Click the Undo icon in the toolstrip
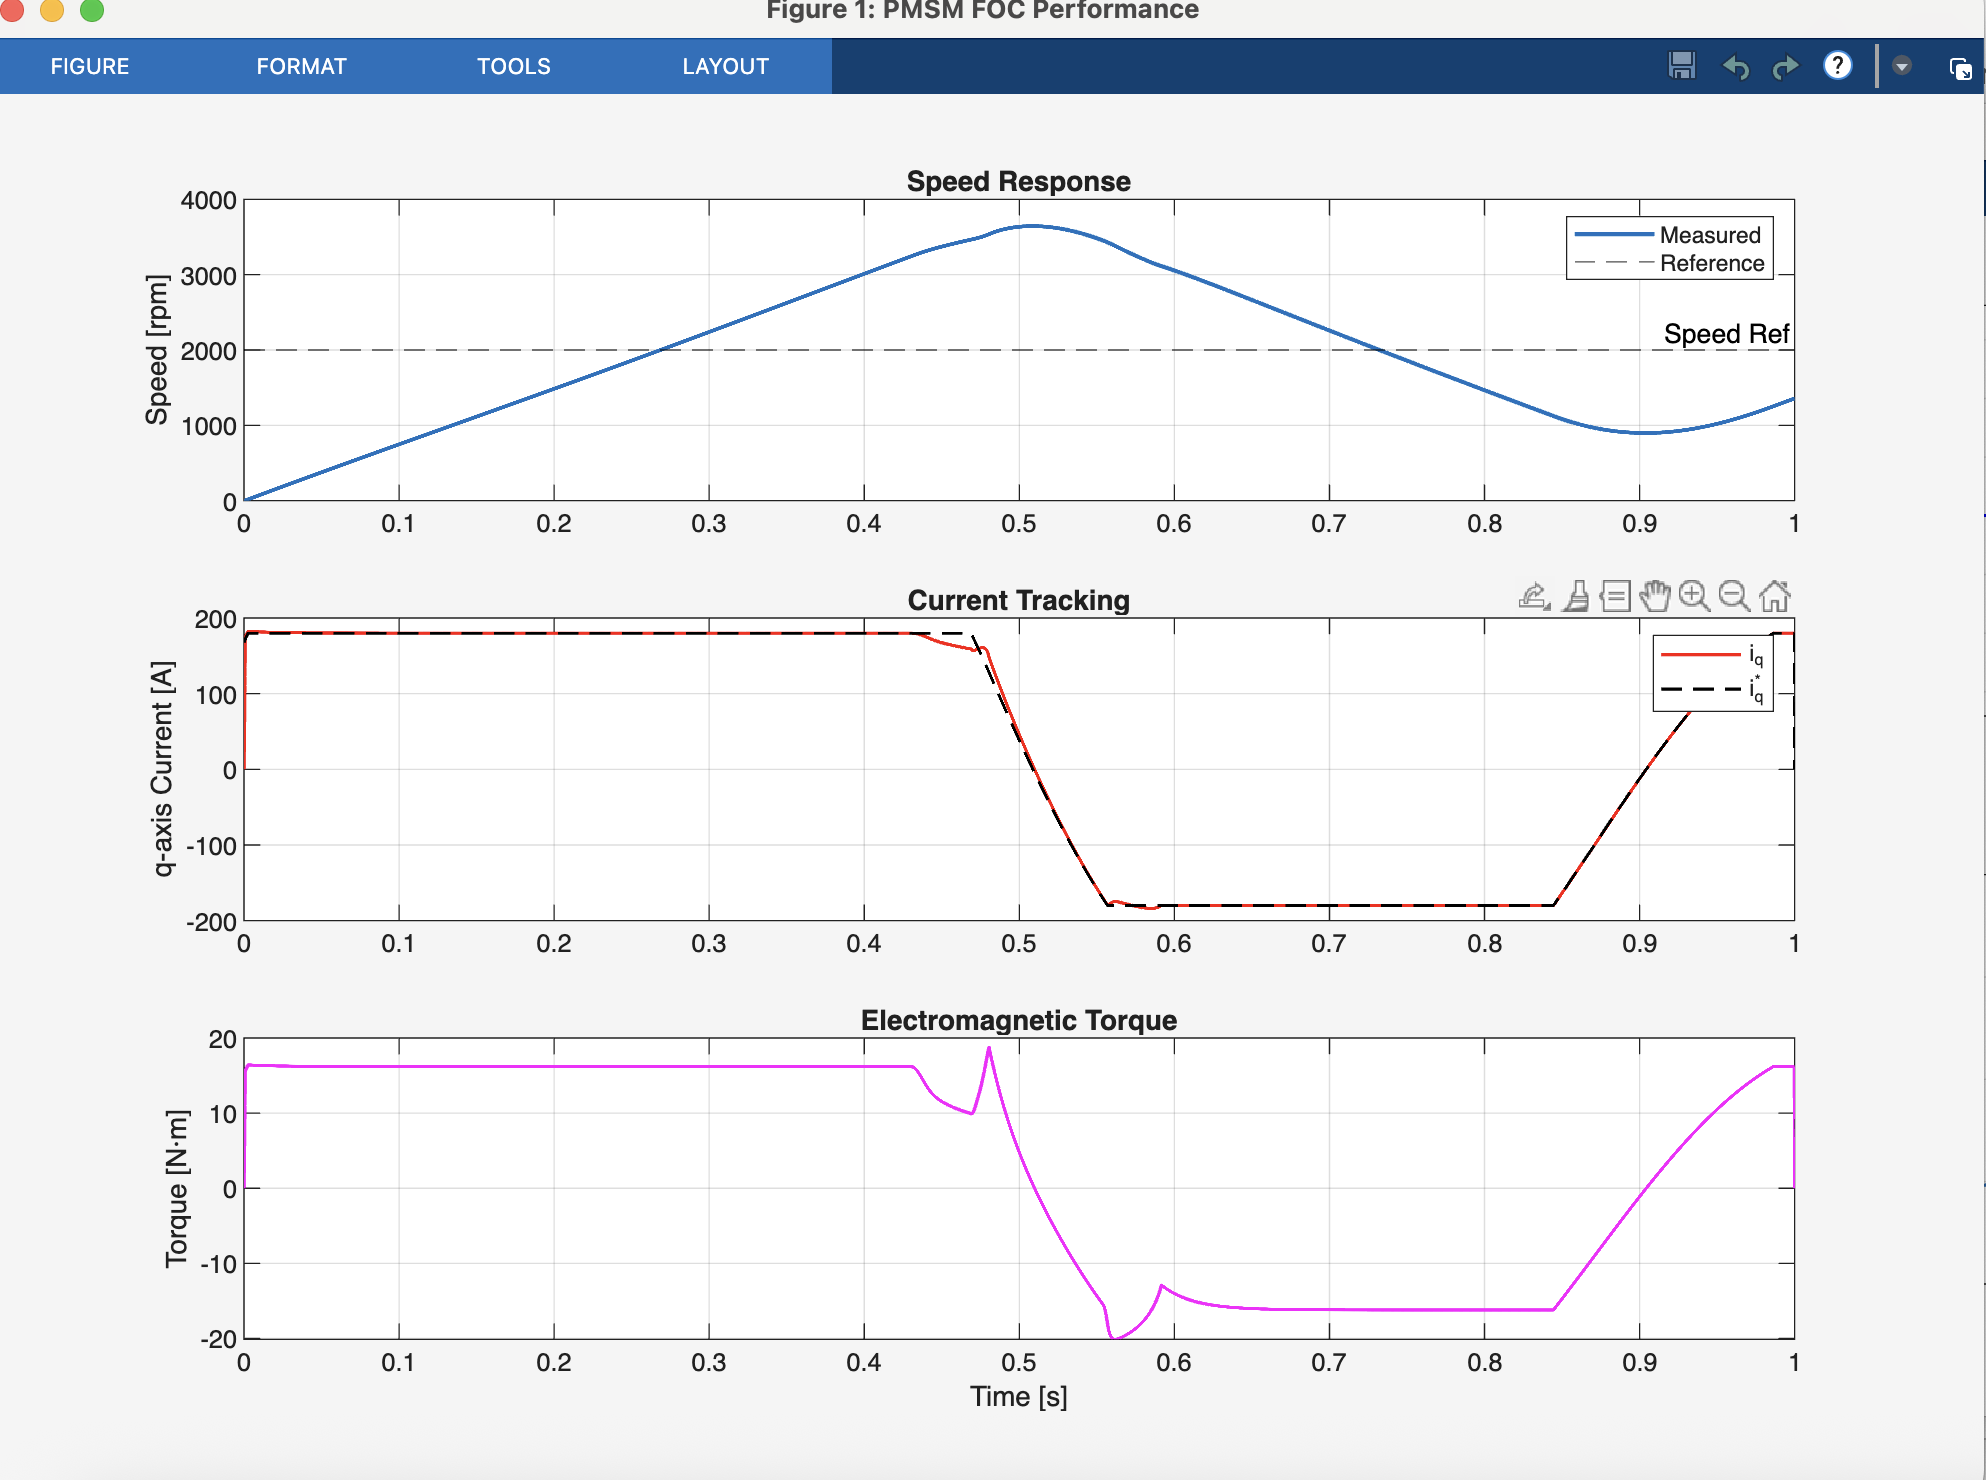Screen dimensions: 1986x1480 pos(1737,65)
